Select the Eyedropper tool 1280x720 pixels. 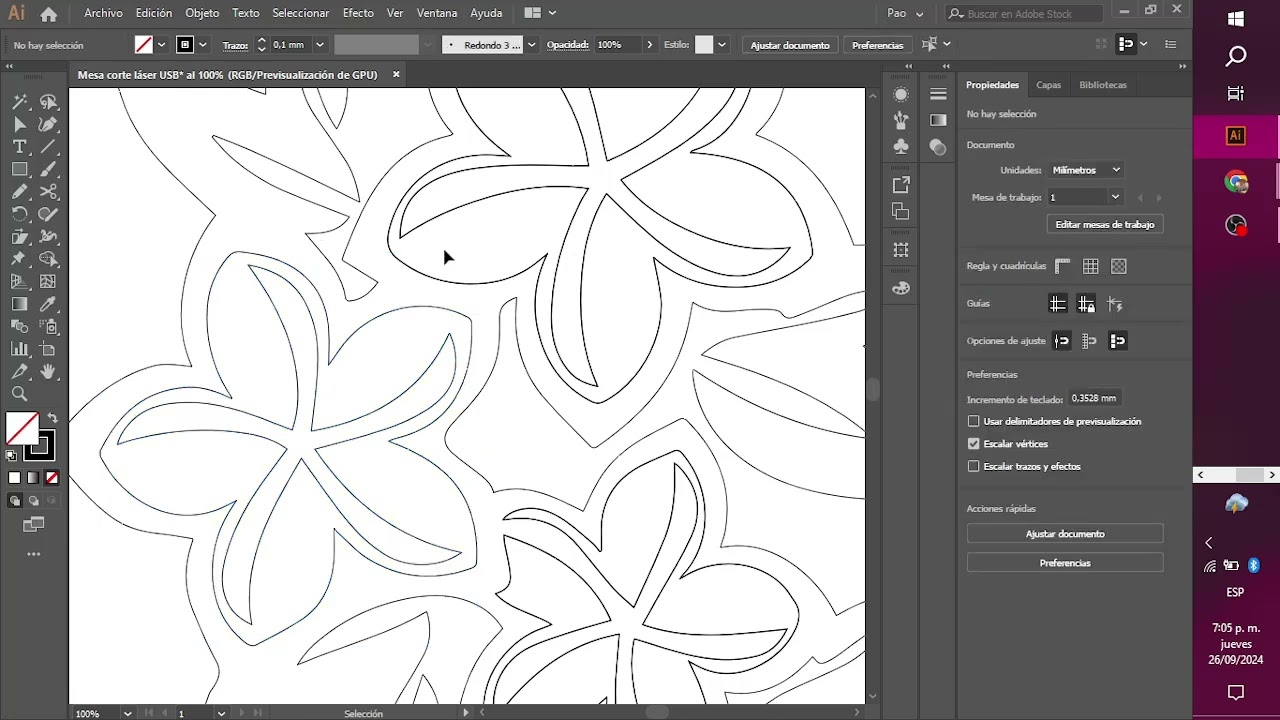tap(48, 304)
